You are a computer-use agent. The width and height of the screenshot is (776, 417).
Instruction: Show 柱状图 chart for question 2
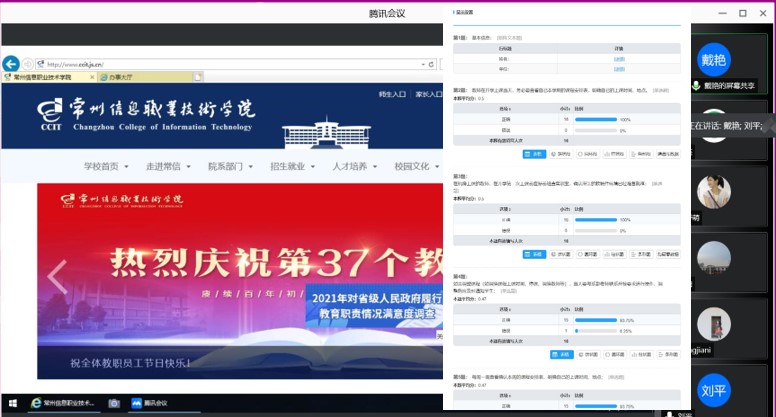(614, 154)
